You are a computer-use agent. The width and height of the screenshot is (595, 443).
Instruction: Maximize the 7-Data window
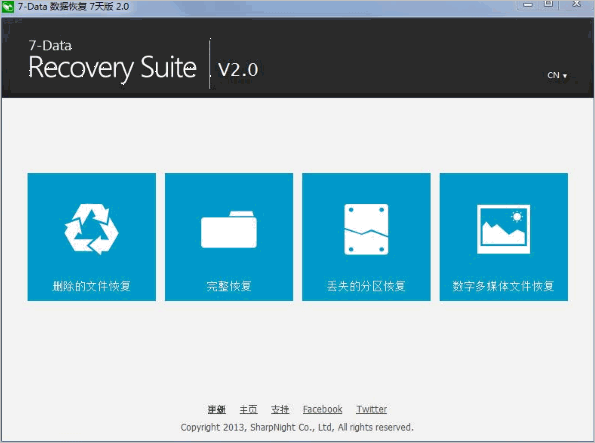pos(548,4)
